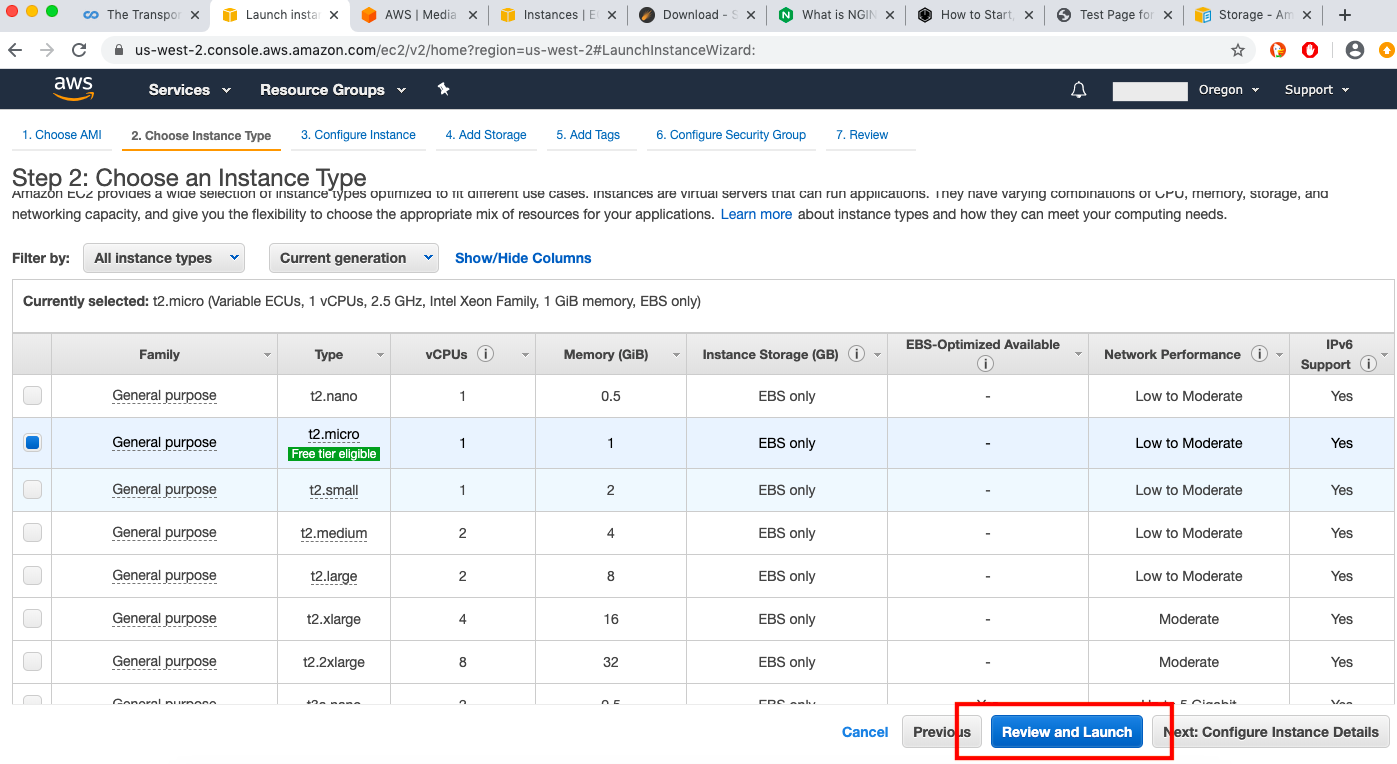Click the browser forward arrow
Screen dimensions: 1397x764
[47, 50]
